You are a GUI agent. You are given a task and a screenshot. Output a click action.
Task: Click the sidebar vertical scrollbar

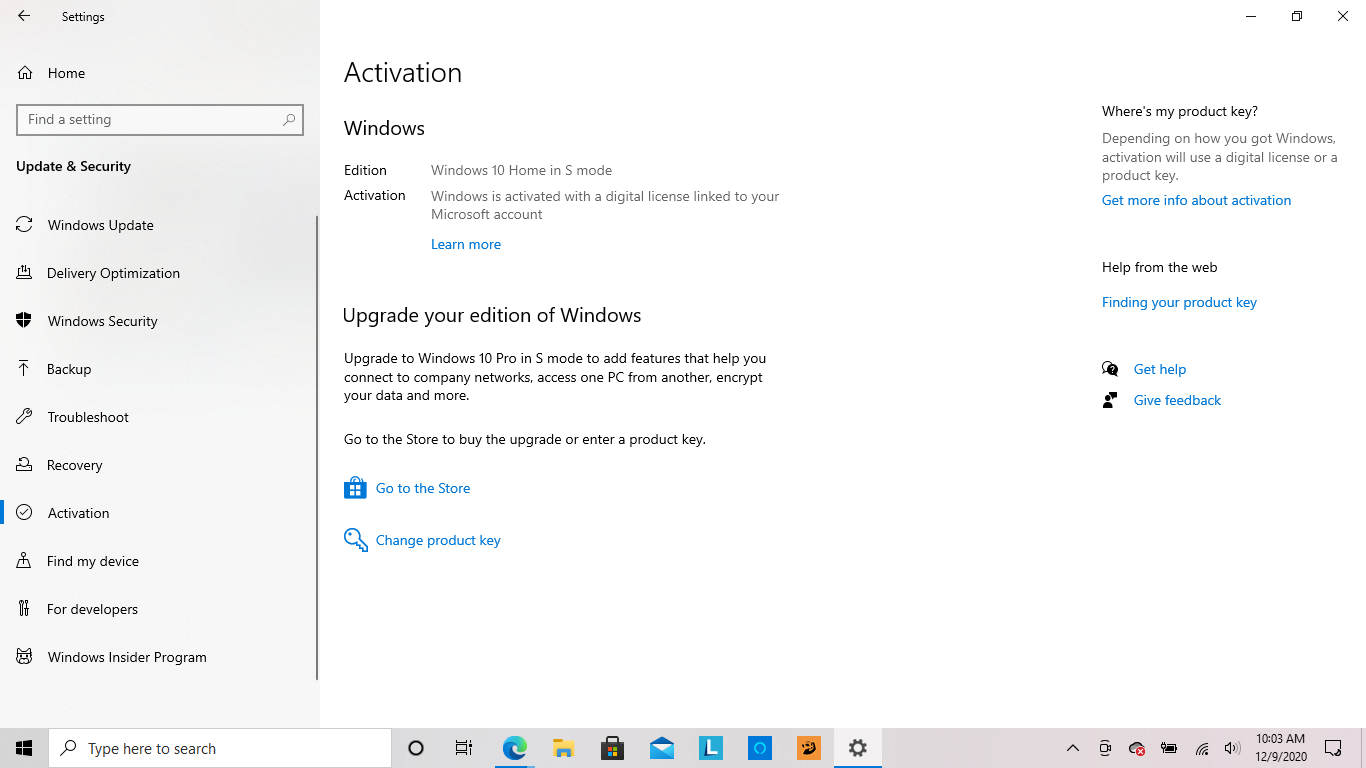pyautogui.click(x=317, y=448)
